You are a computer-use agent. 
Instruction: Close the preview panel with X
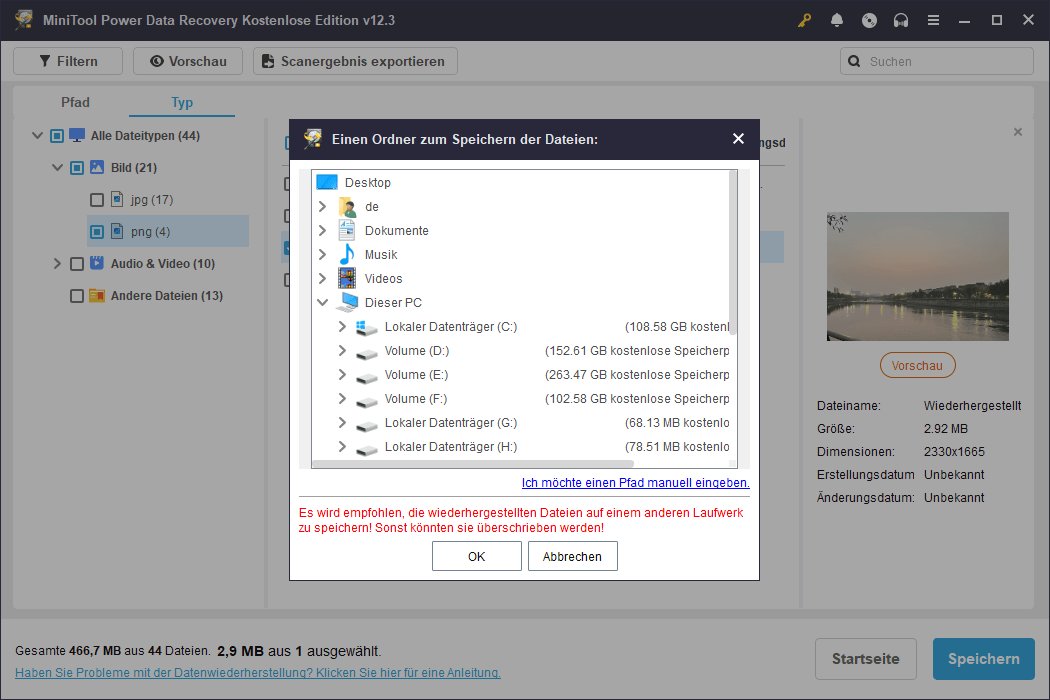pos(1017,132)
